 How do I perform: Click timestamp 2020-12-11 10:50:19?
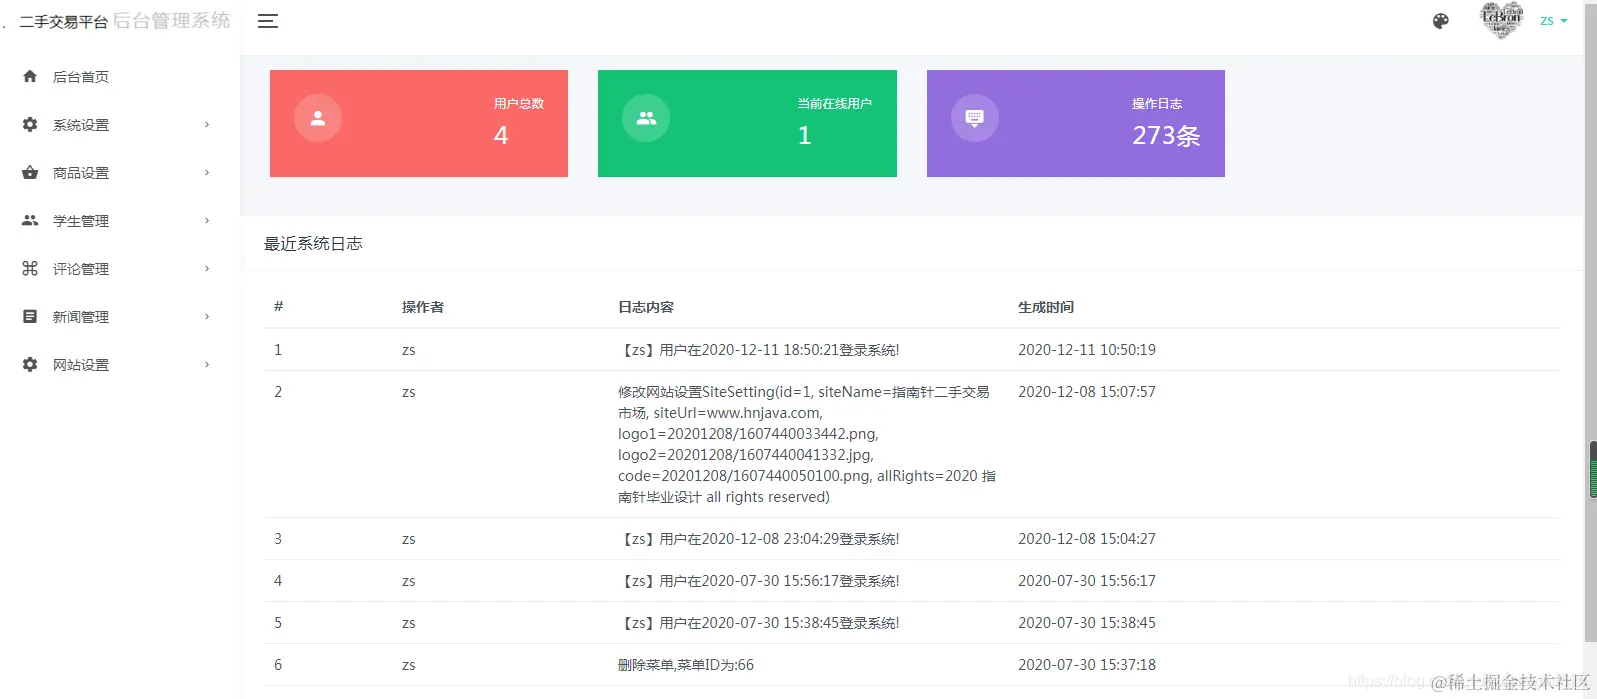pos(1087,350)
